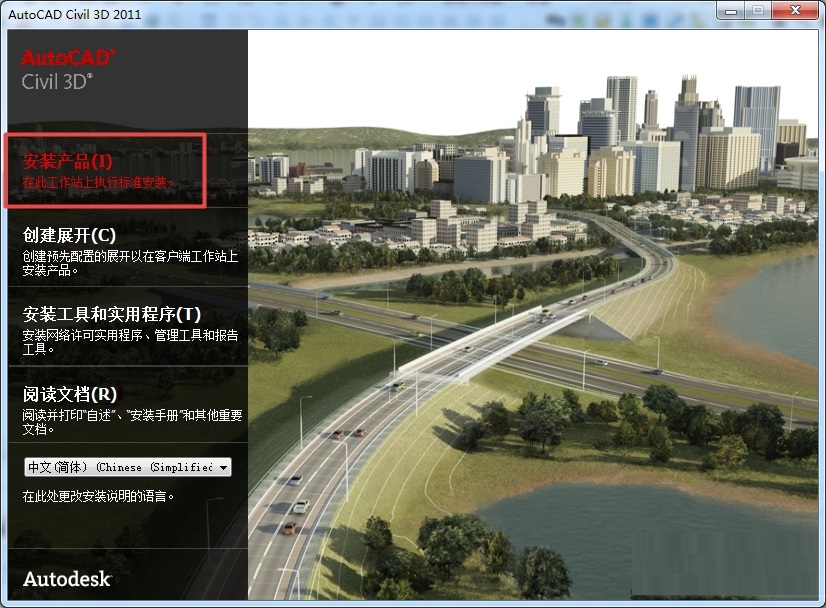Click the window title AutoCAD Civil 3D 2011
The image size is (826, 608).
click(74, 14)
